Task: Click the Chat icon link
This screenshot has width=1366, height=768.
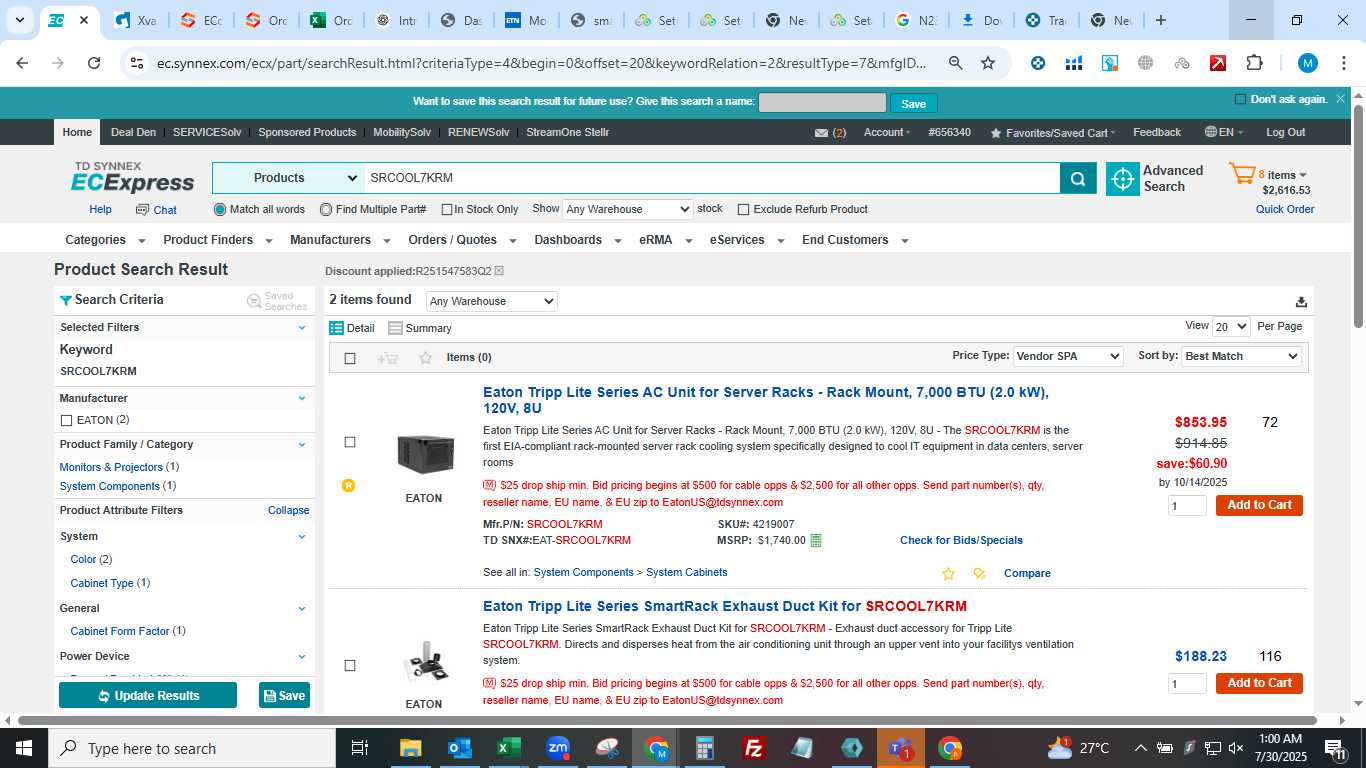Action: (156, 210)
